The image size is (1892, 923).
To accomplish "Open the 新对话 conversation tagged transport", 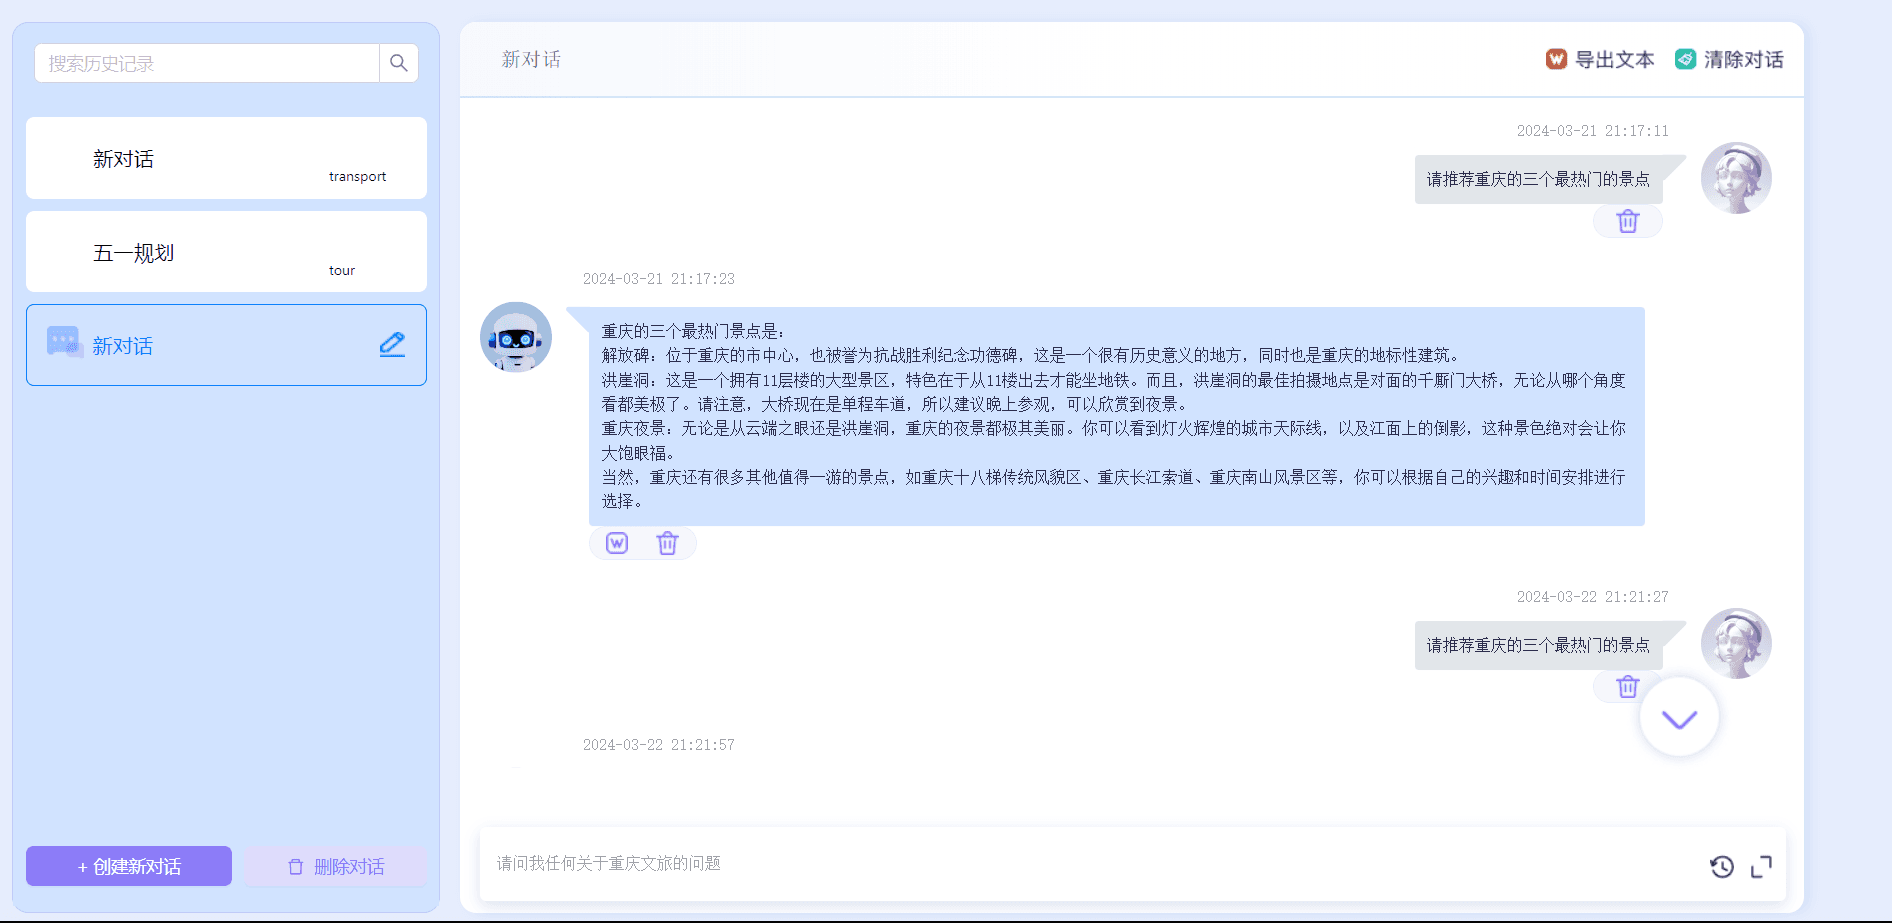I will 226,158.
